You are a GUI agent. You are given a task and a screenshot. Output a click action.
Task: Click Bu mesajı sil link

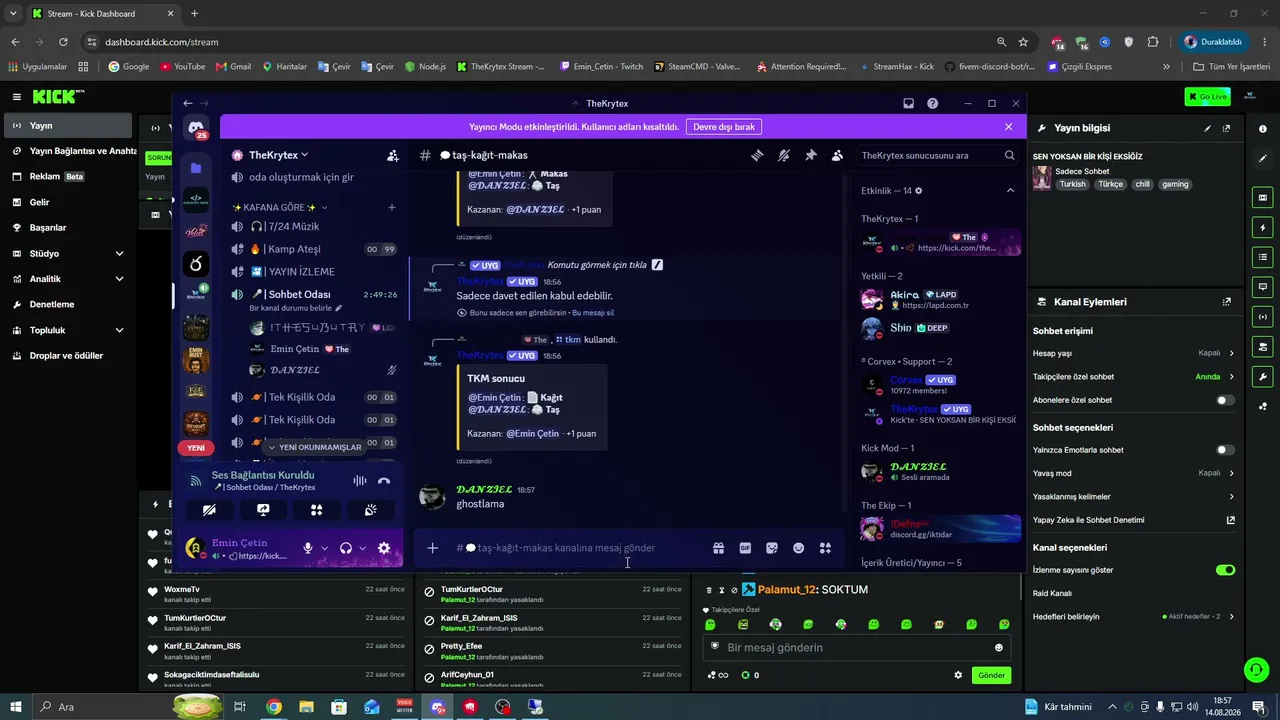point(593,313)
